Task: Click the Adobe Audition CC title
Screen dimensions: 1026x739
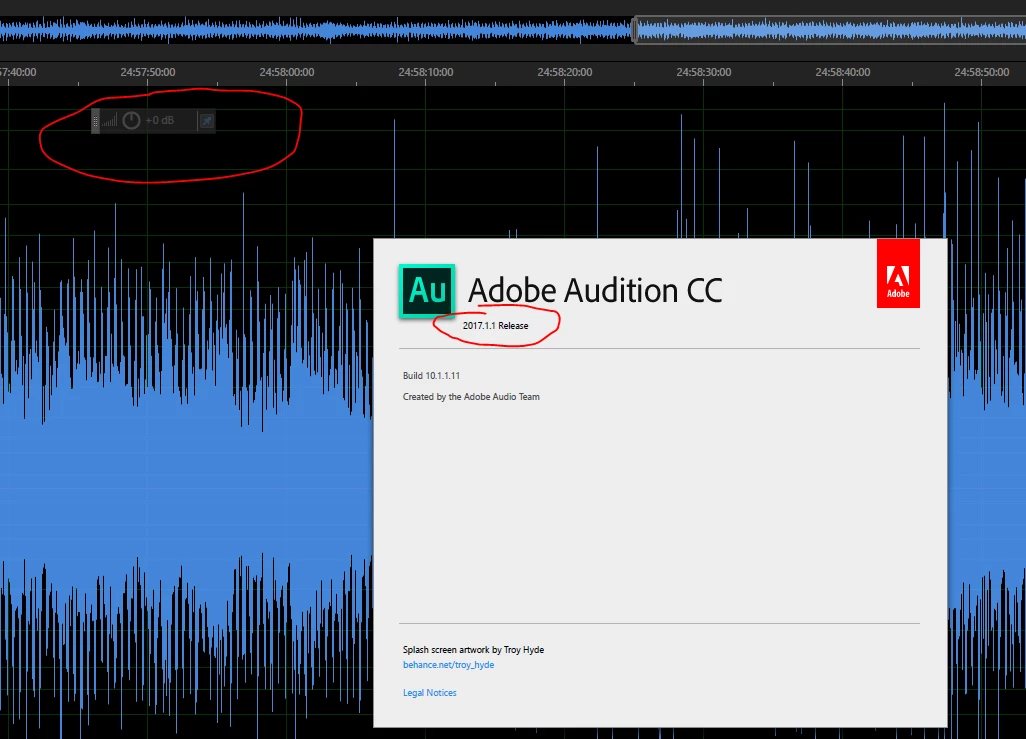Action: [x=595, y=290]
